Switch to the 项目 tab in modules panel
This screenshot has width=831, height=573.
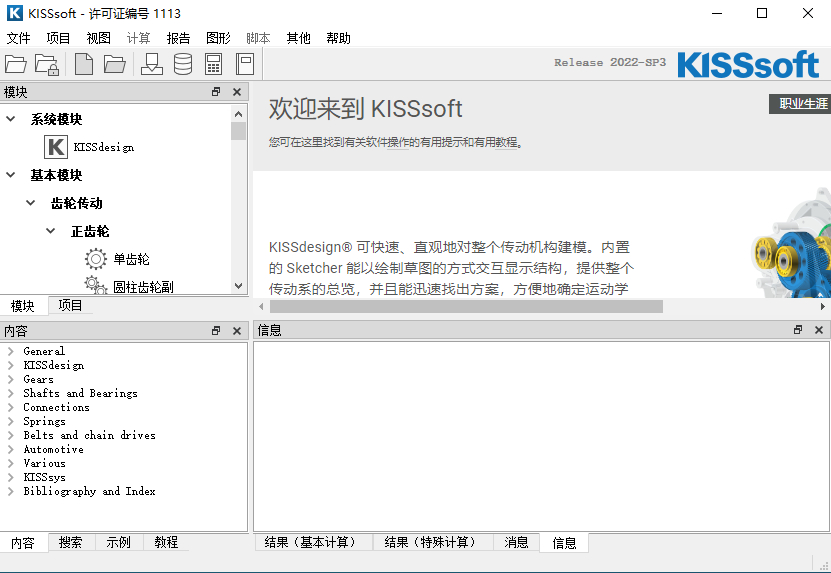[x=70, y=305]
